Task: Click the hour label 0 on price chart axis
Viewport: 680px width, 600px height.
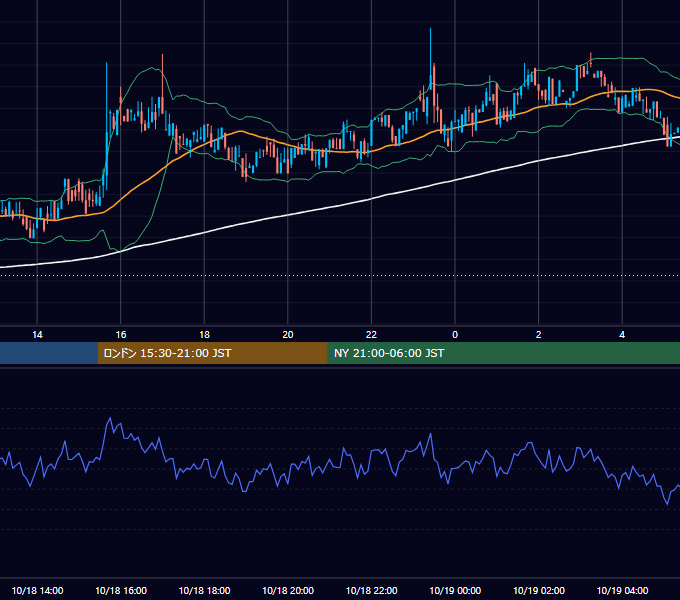Action: point(455,334)
